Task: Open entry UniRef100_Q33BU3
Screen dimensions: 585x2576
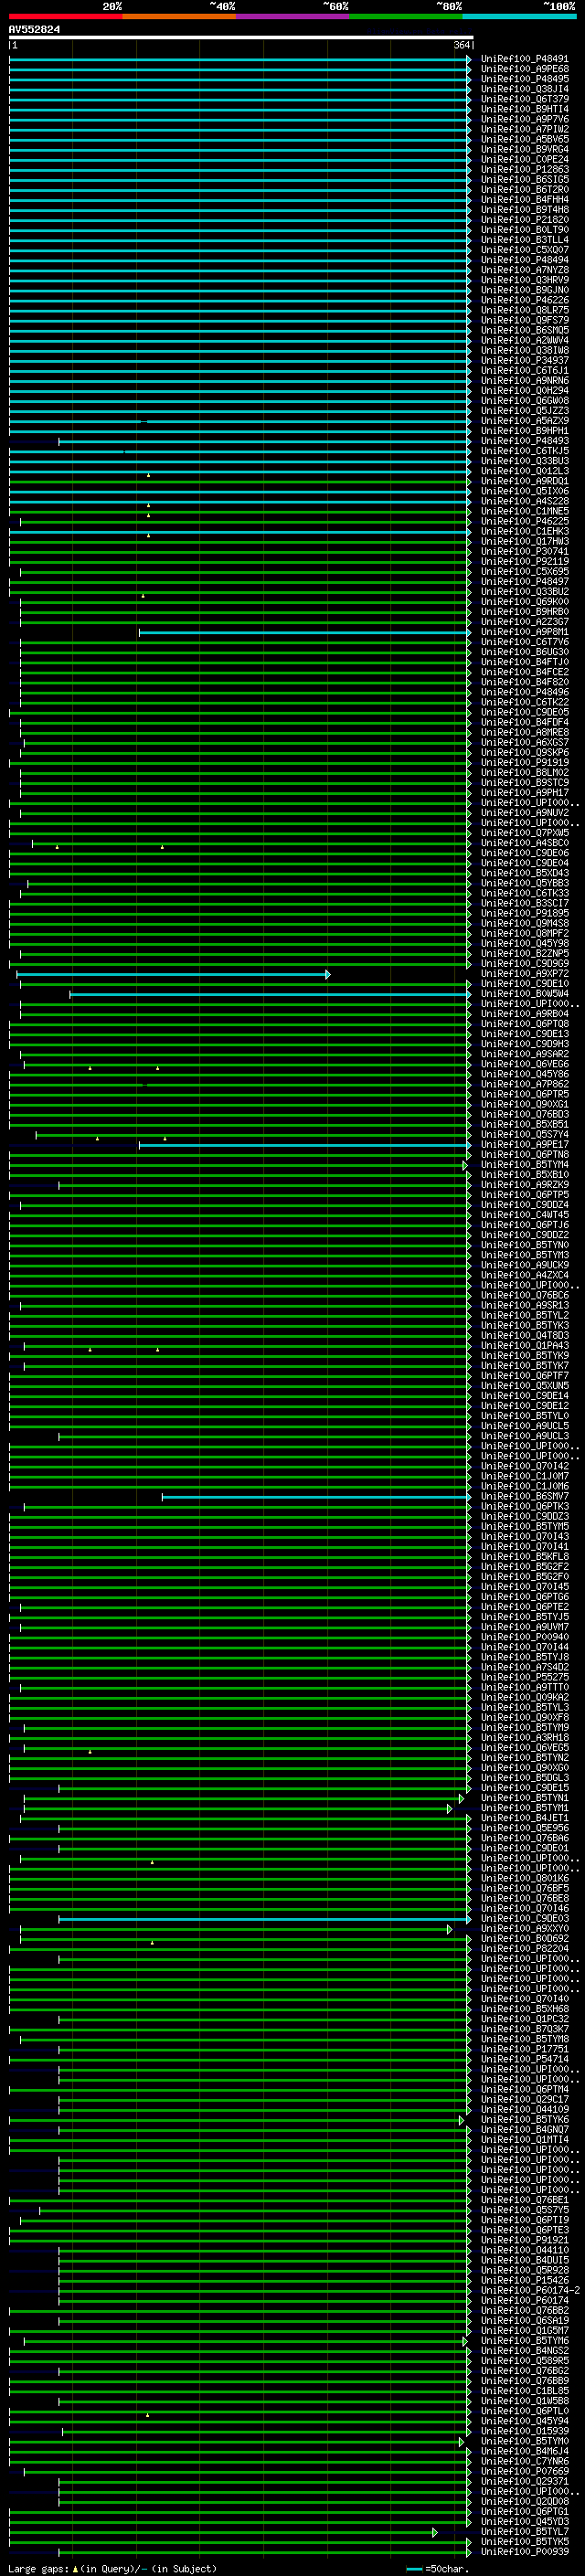Action: [x=525, y=461]
